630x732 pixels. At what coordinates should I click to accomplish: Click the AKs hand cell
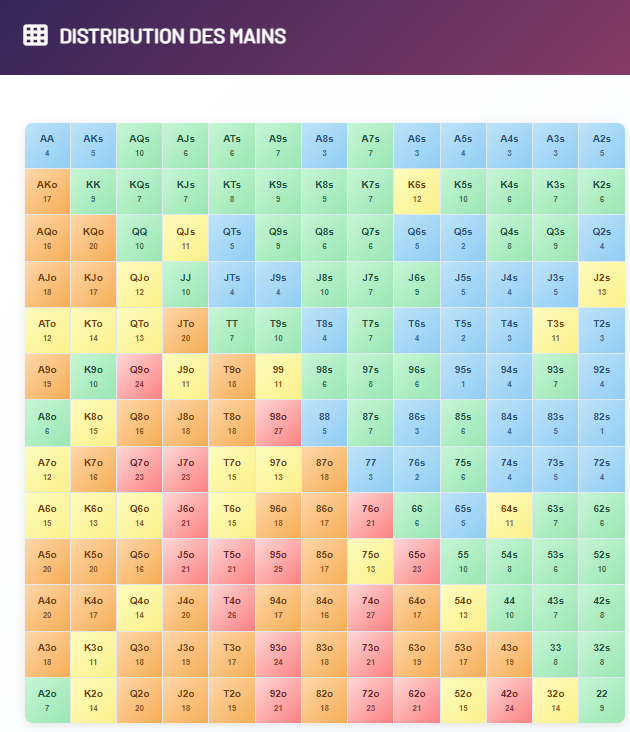click(x=93, y=145)
